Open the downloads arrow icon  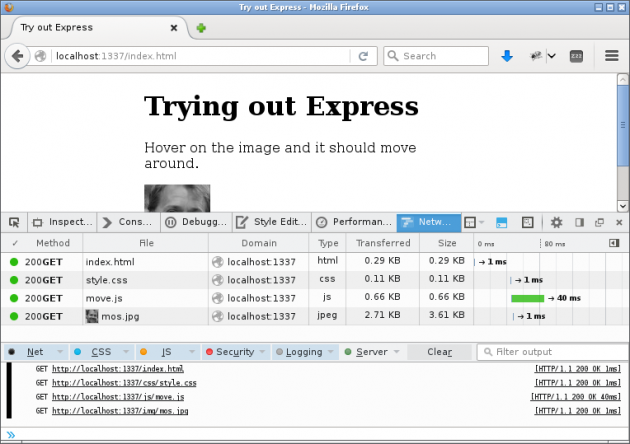pyautogui.click(x=507, y=56)
